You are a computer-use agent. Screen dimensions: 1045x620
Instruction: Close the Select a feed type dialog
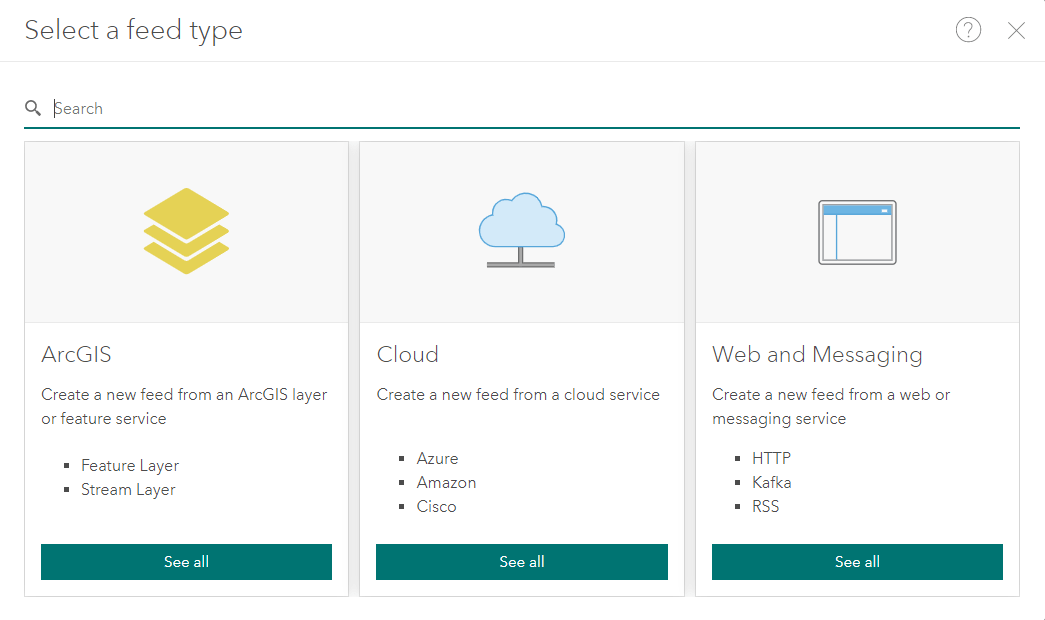click(x=1016, y=30)
